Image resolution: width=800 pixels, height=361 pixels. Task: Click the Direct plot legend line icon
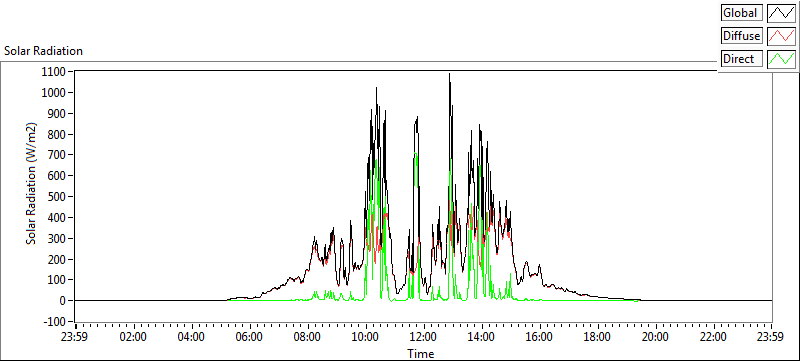[x=782, y=59]
